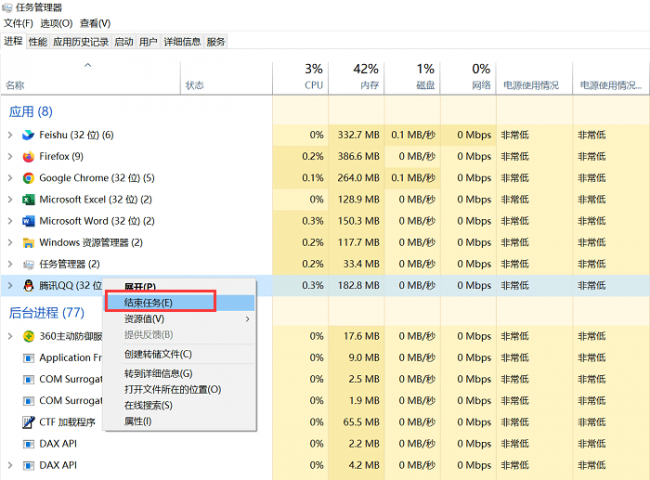Expand the Microsoft Word process group
Screen dimensions: 650x480
(x=10, y=221)
